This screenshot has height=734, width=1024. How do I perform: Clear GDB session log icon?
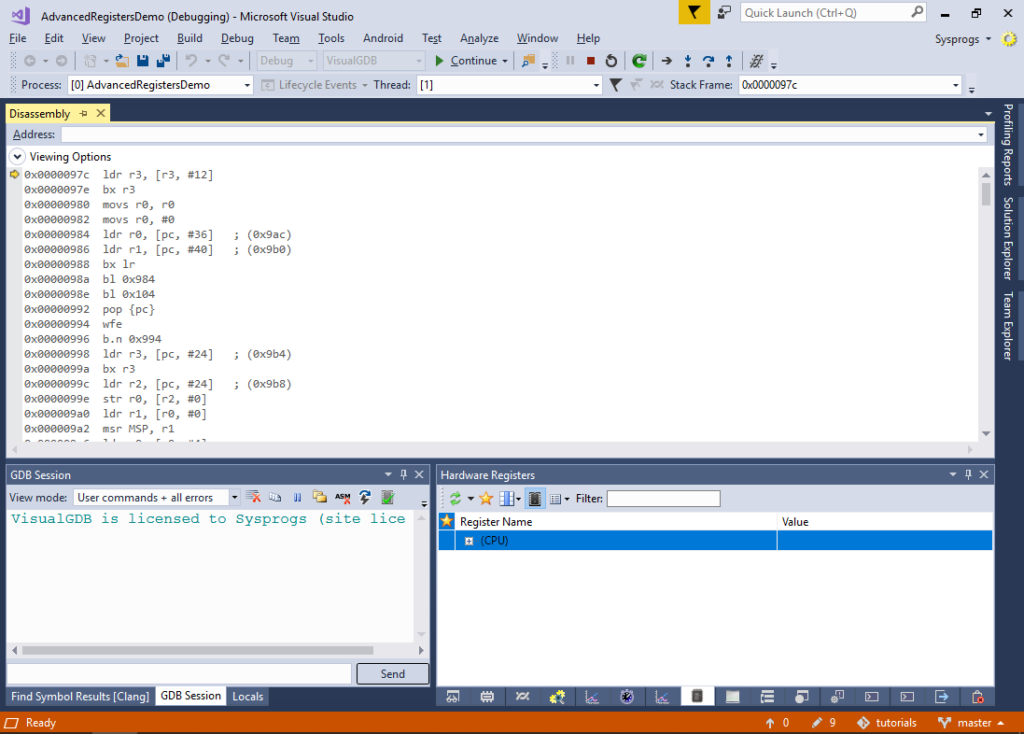click(253, 498)
